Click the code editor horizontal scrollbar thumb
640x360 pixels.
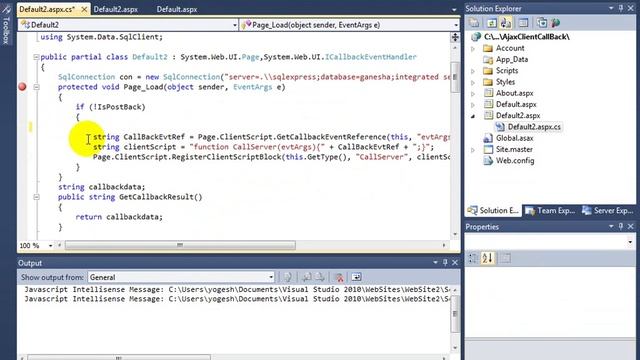pos(180,245)
